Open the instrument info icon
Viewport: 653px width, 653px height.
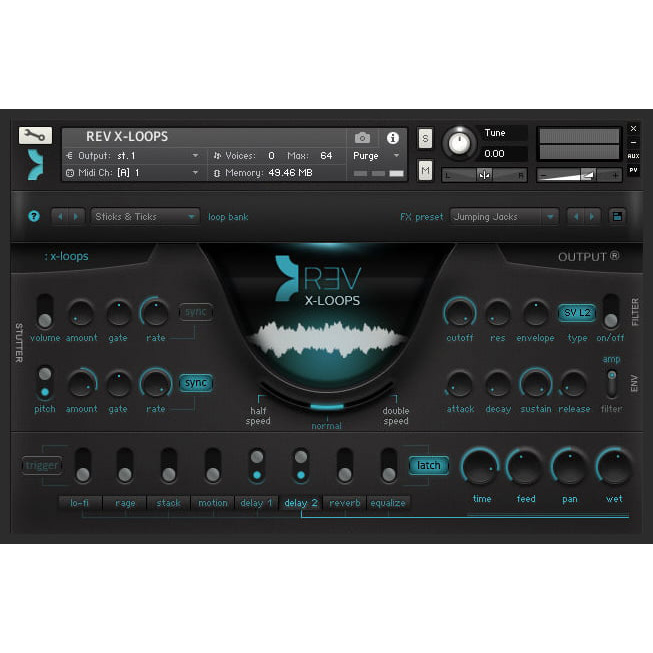pyautogui.click(x=393, y=138)
